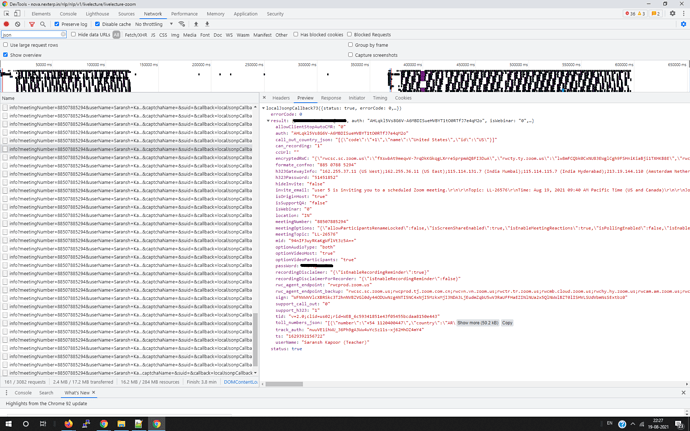This screenshot has height=431, width=690.
Task: Click Show more (50.2 kB) button
Action: pyautogui.click(x=477, y=323)
